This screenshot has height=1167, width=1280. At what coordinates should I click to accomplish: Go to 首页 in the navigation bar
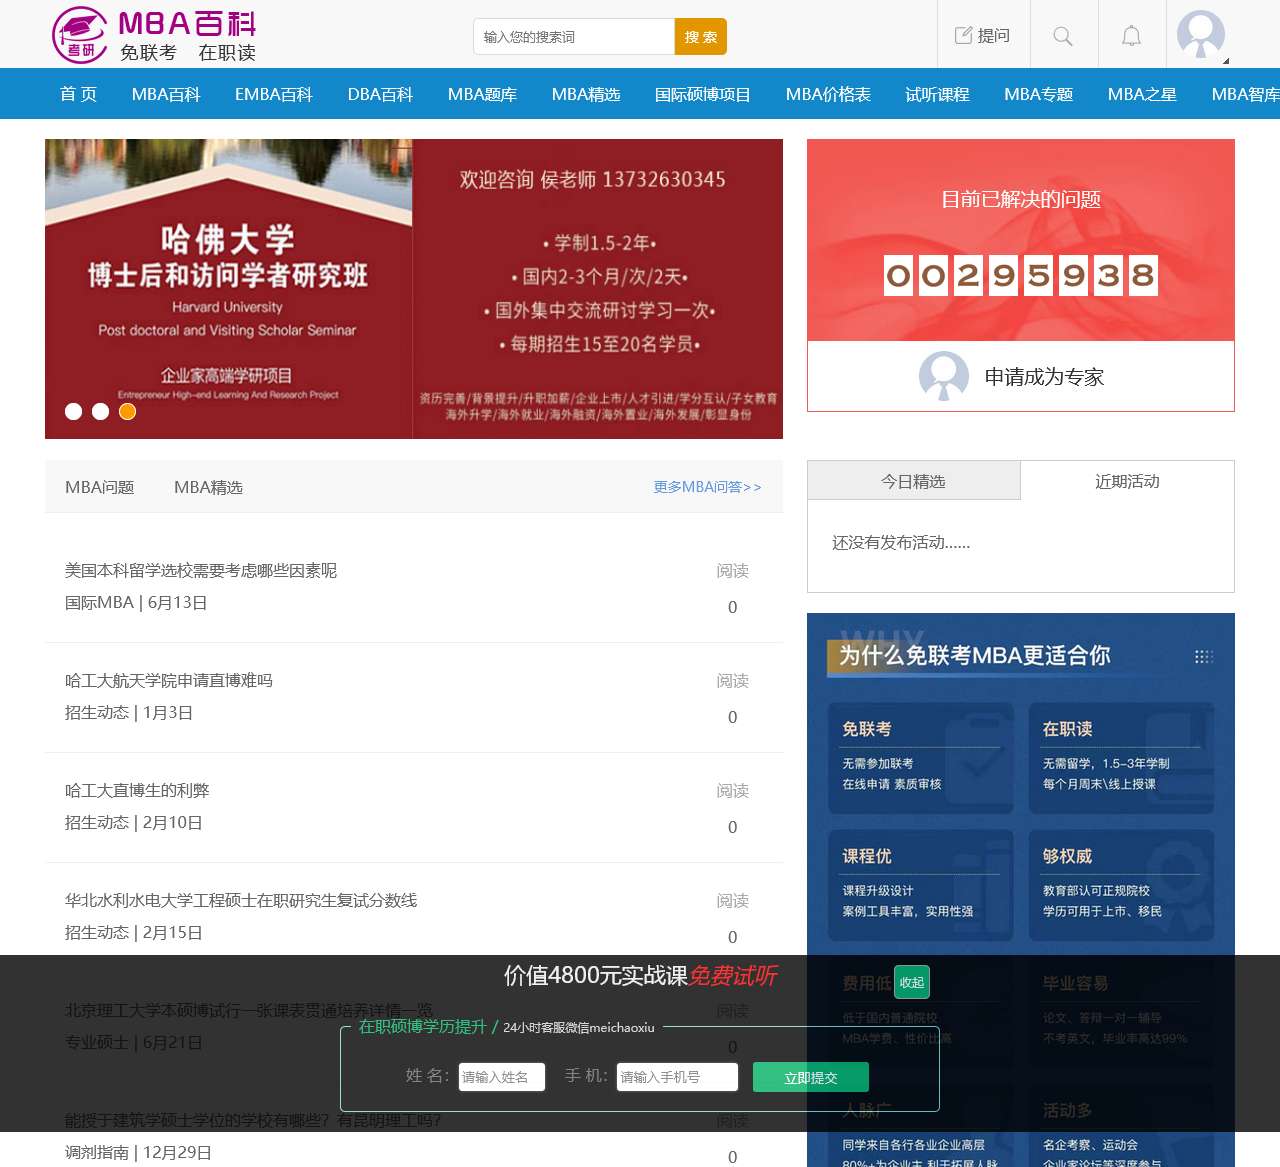(x=78, y=94)
